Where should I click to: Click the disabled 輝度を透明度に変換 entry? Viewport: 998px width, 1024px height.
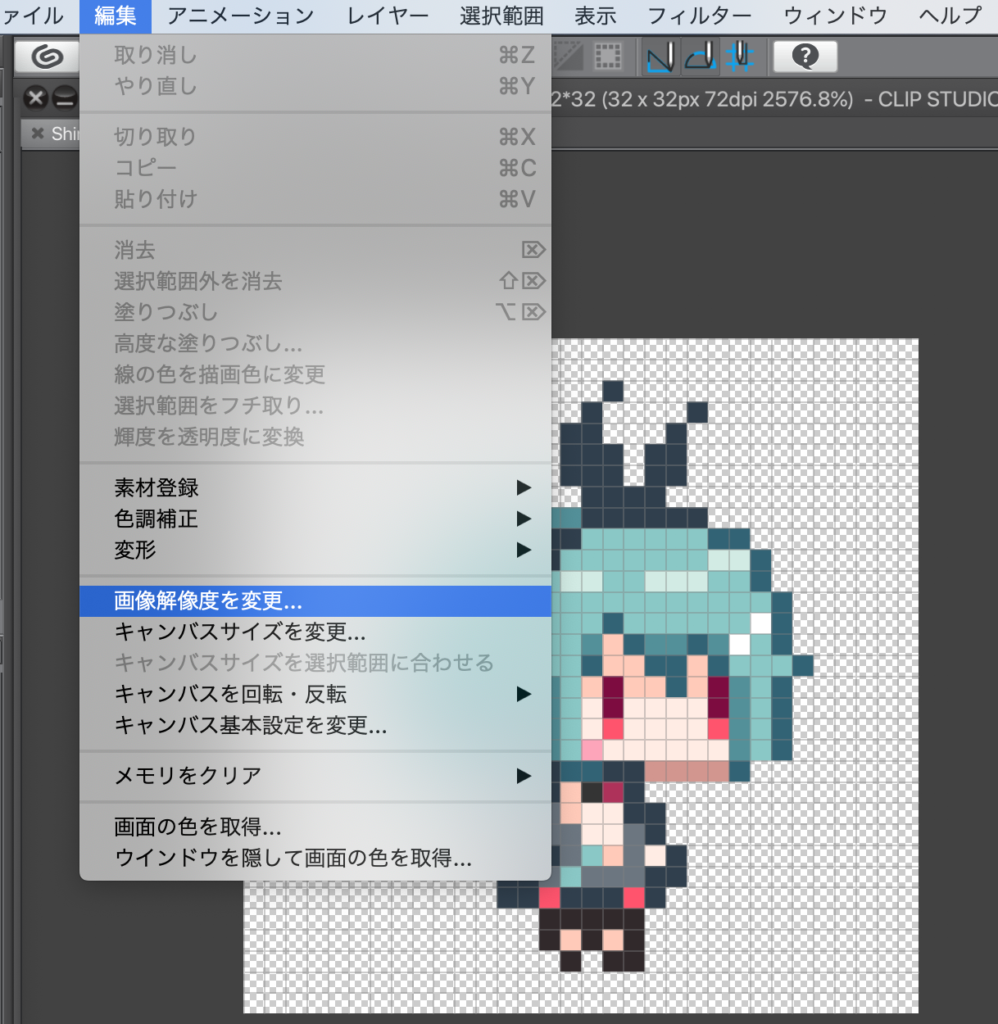pos(315,437)
